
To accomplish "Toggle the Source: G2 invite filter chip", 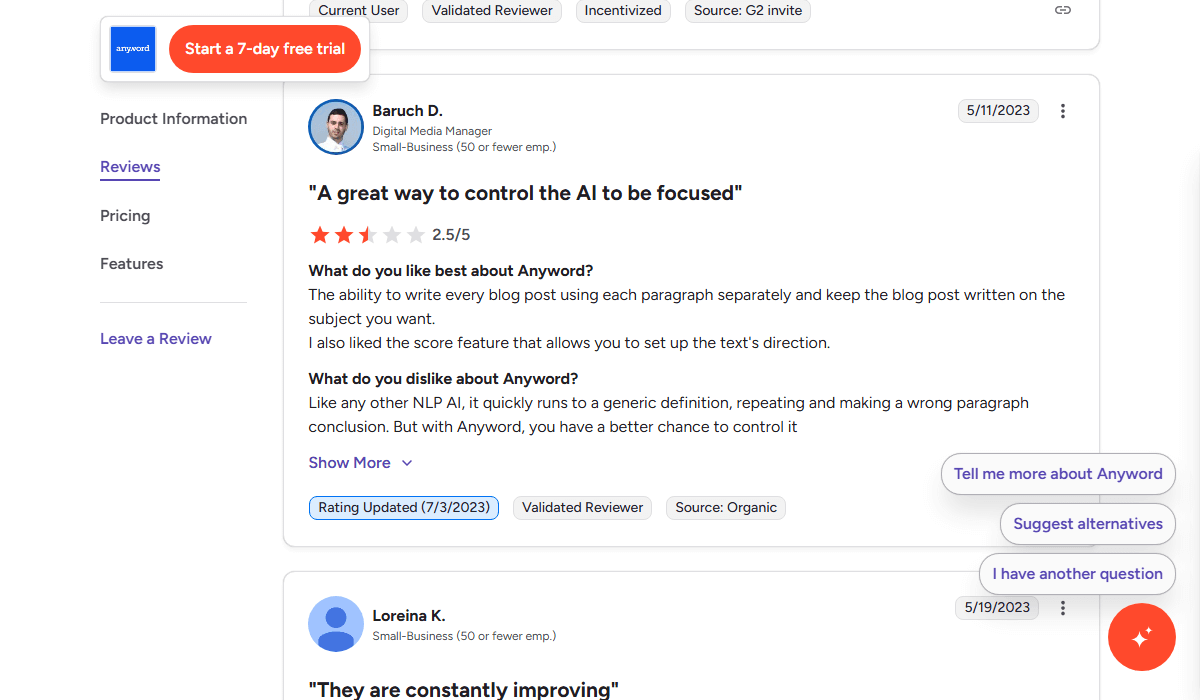I will click(747, 11).
